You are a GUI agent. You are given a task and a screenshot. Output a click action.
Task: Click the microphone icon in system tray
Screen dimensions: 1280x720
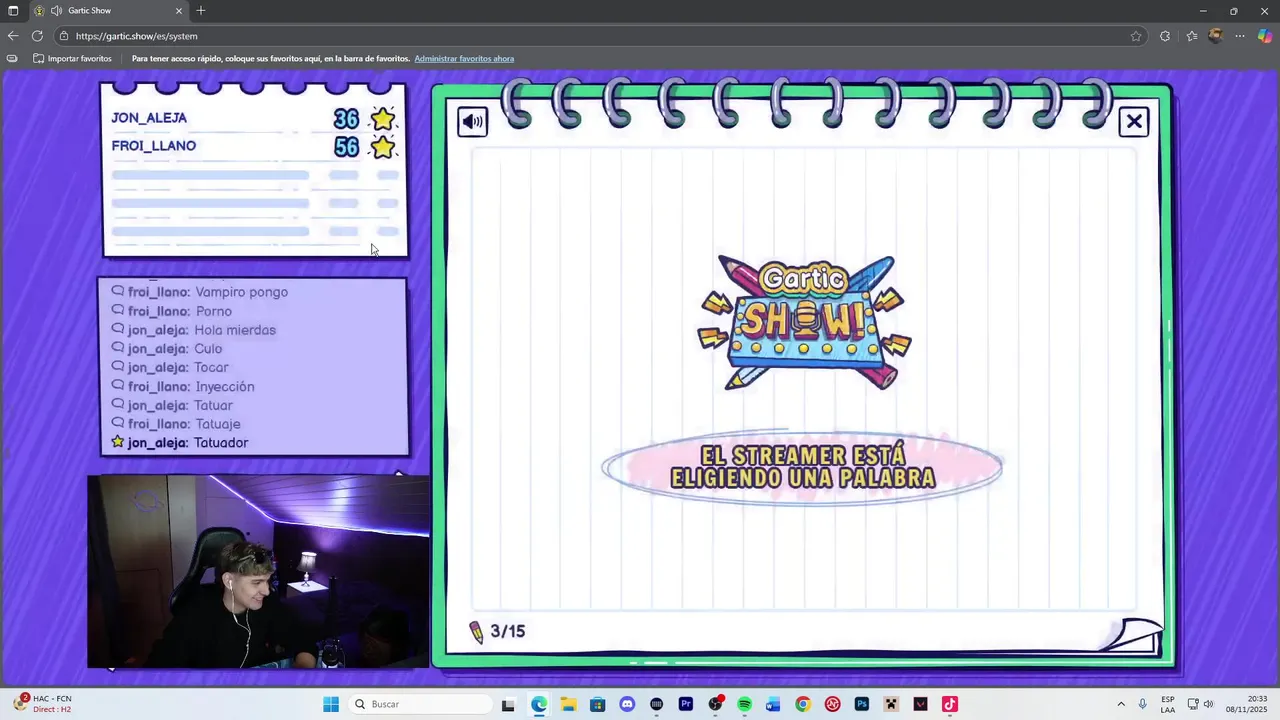(1142, 704)
